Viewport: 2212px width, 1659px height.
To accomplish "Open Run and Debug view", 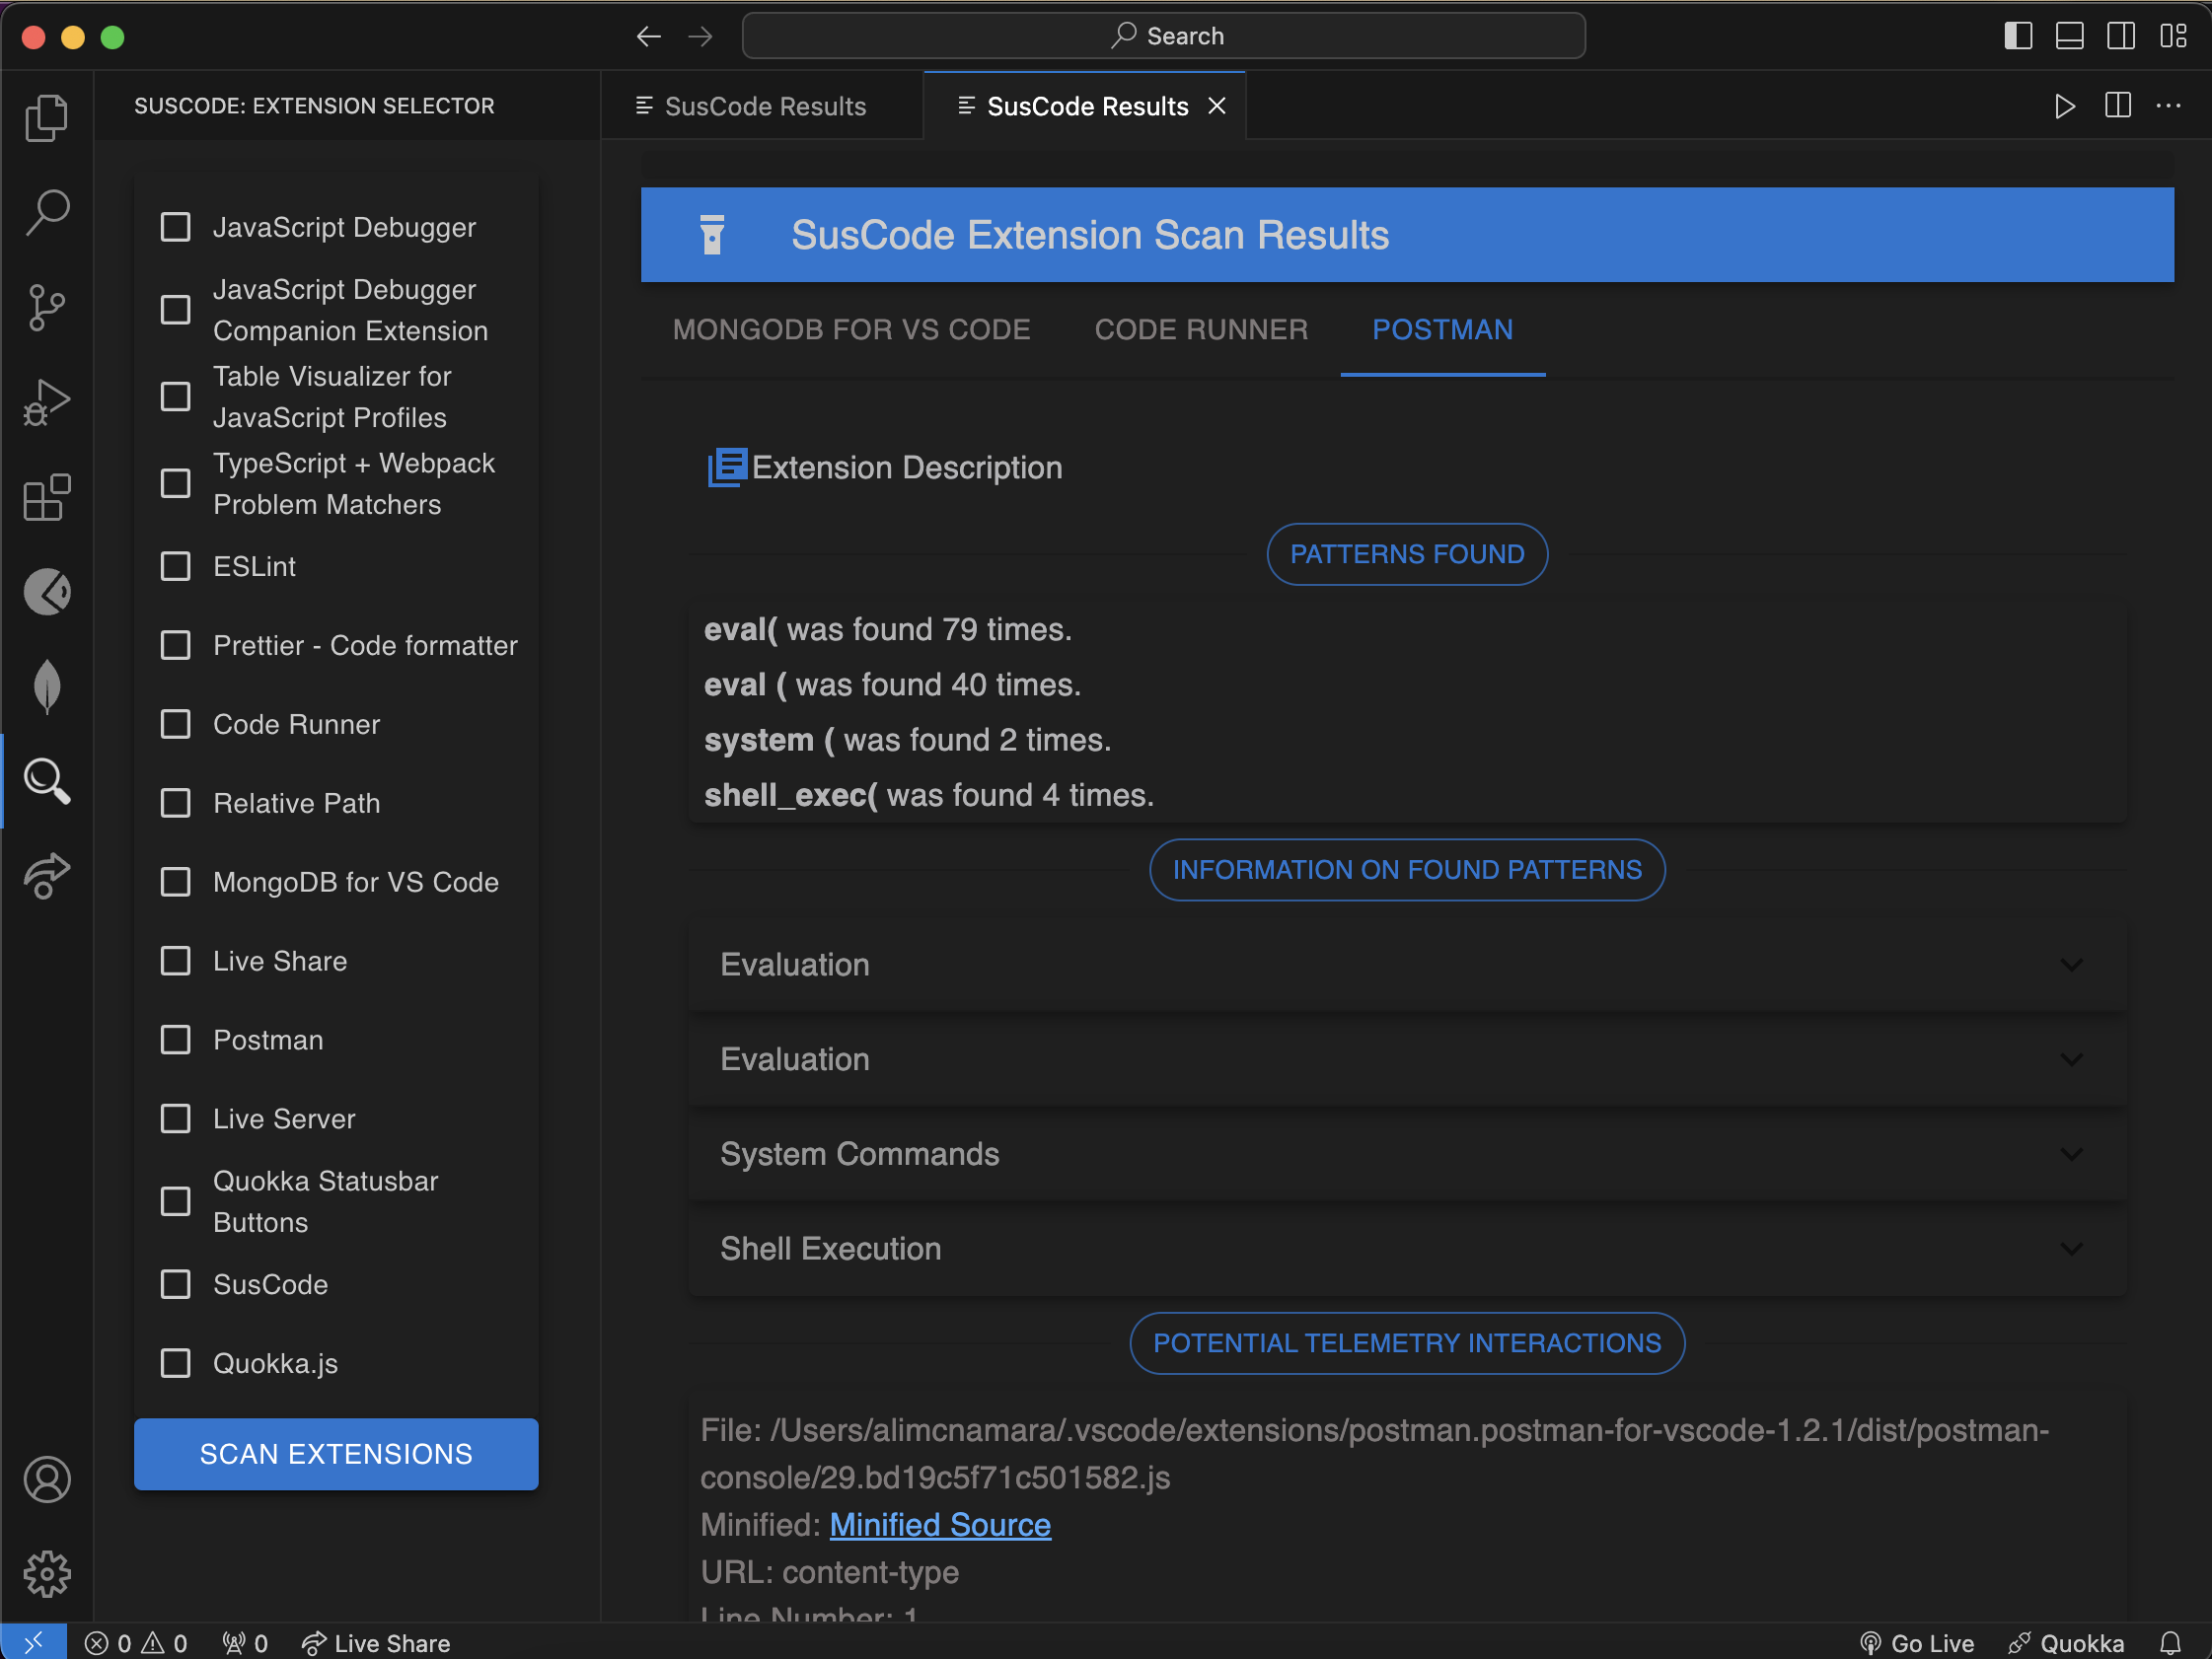I will tap(47, 402).
